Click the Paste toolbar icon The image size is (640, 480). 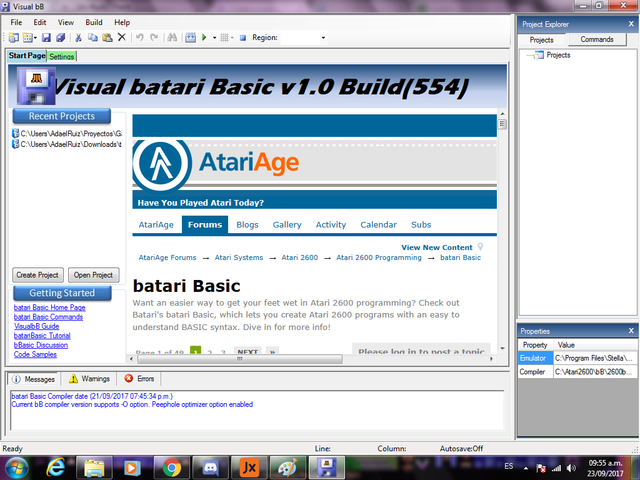tap(106, 38)
